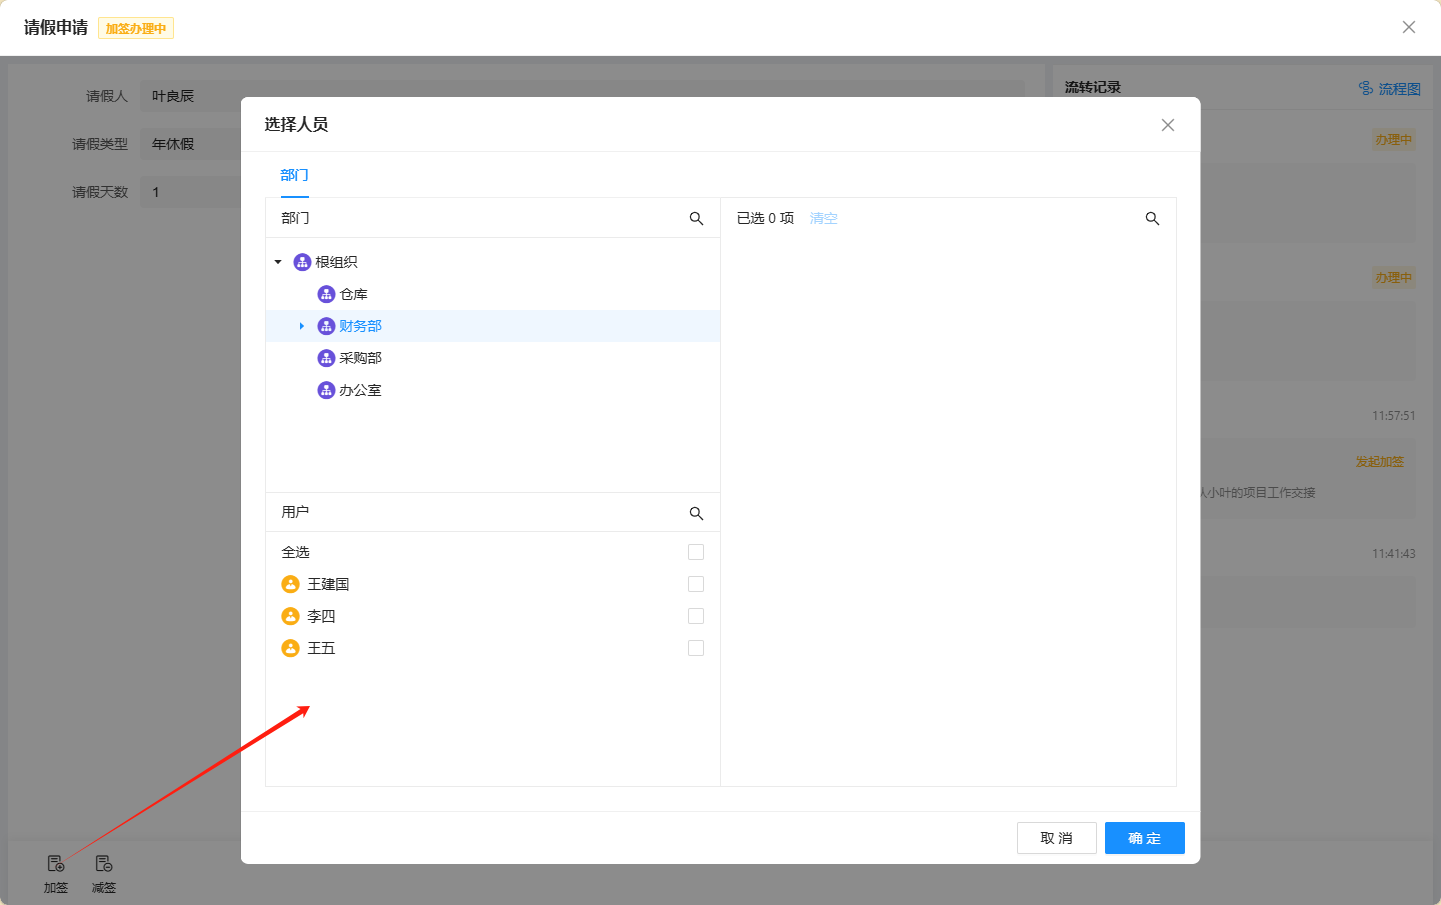This screenshot has width=1441, height=905.
Task: Click the department search magnifier icon
Action: click(696, 218)
